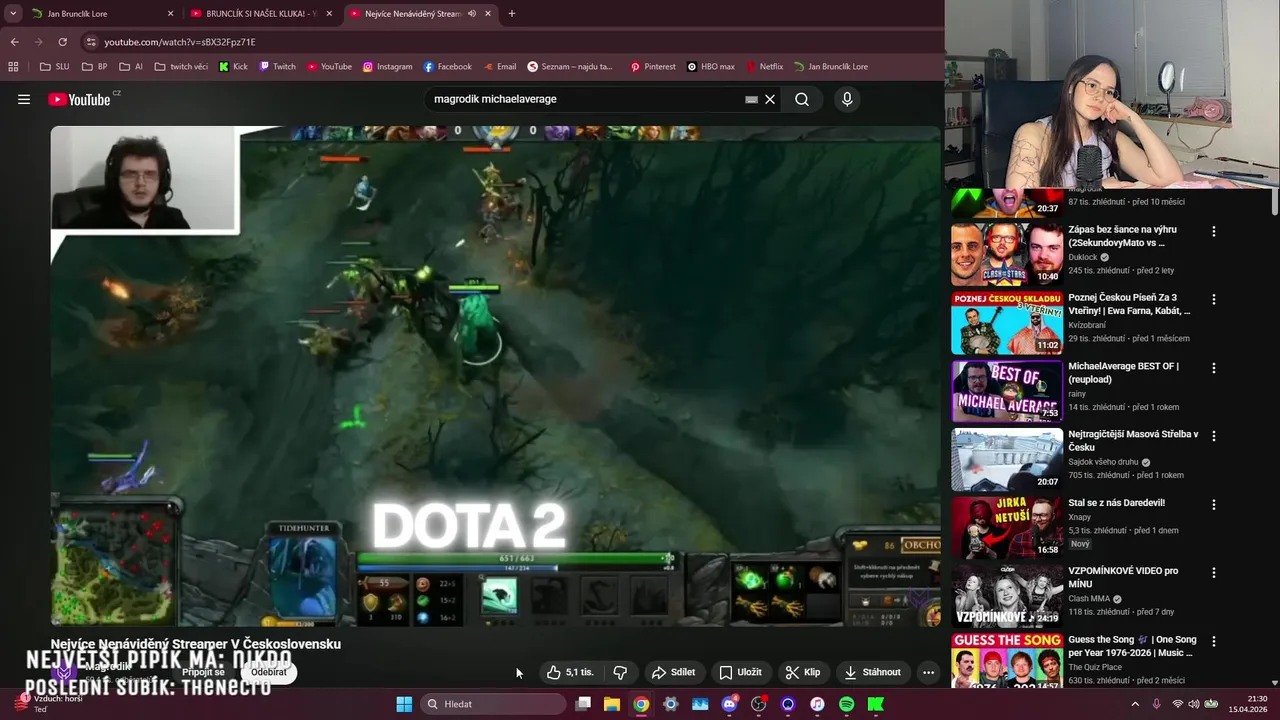The height and width of the screenshot is (720, 1280).
Task: Open Discord from the taskbar
Action: [729, 704]
